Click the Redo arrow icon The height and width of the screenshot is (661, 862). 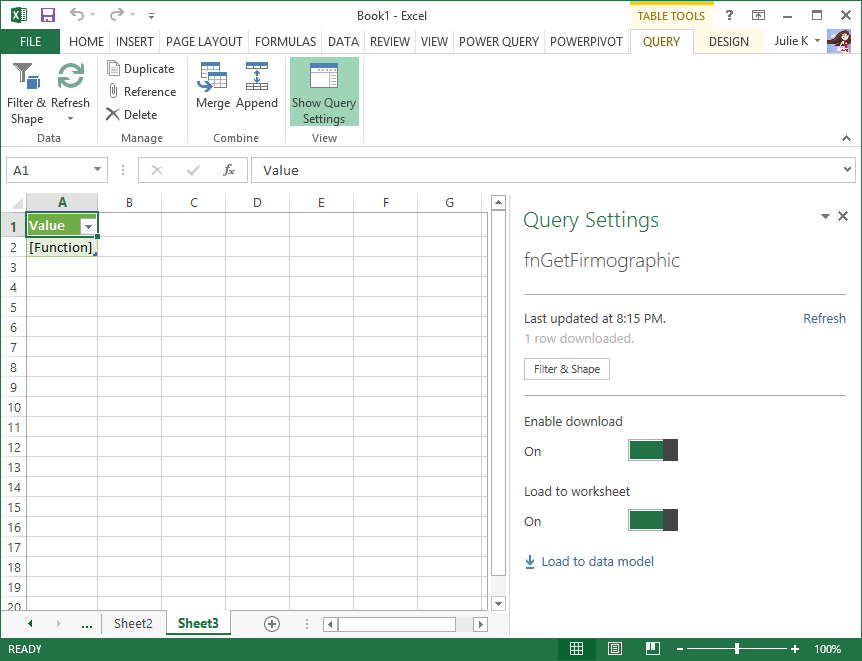(117, 15)
